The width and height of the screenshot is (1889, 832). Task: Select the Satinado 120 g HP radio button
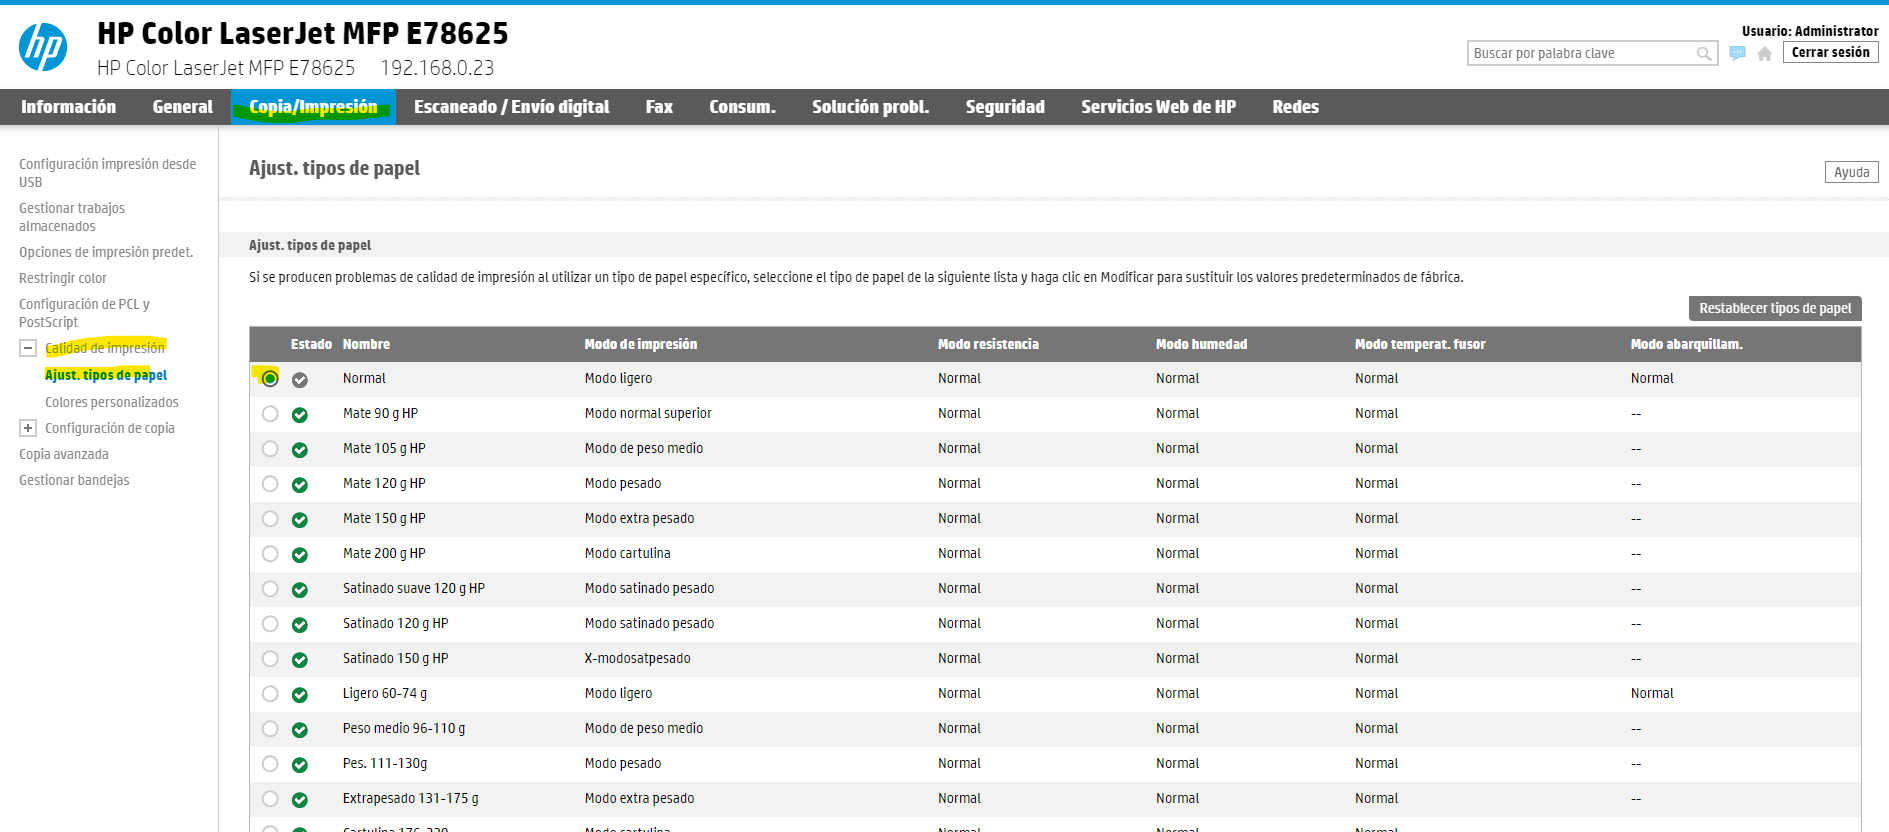pos(270,623)
